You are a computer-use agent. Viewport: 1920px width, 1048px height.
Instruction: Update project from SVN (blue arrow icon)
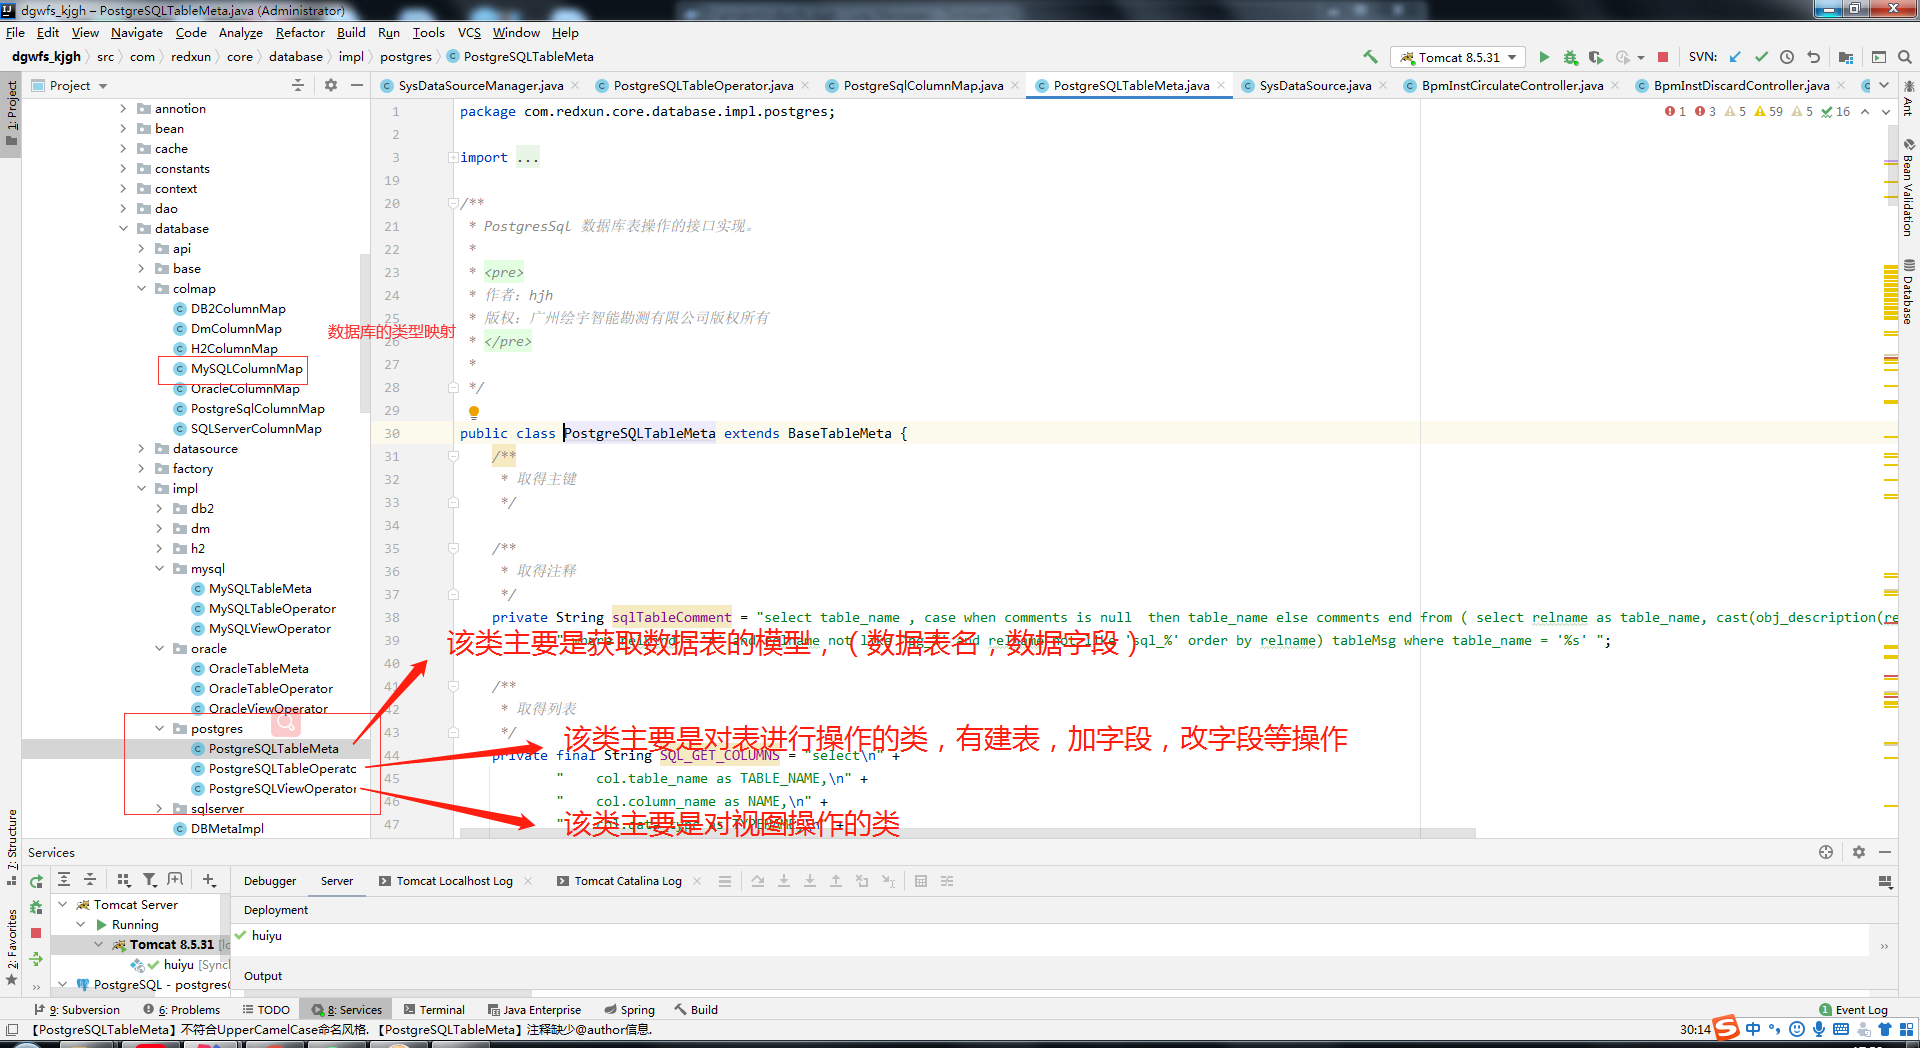(1736, 57)
